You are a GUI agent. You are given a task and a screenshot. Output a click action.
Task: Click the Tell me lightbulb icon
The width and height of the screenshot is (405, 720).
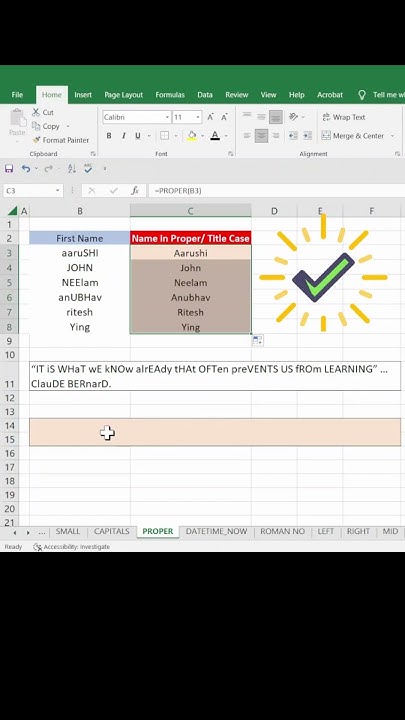pyautogui.click(x=362, y=95)
